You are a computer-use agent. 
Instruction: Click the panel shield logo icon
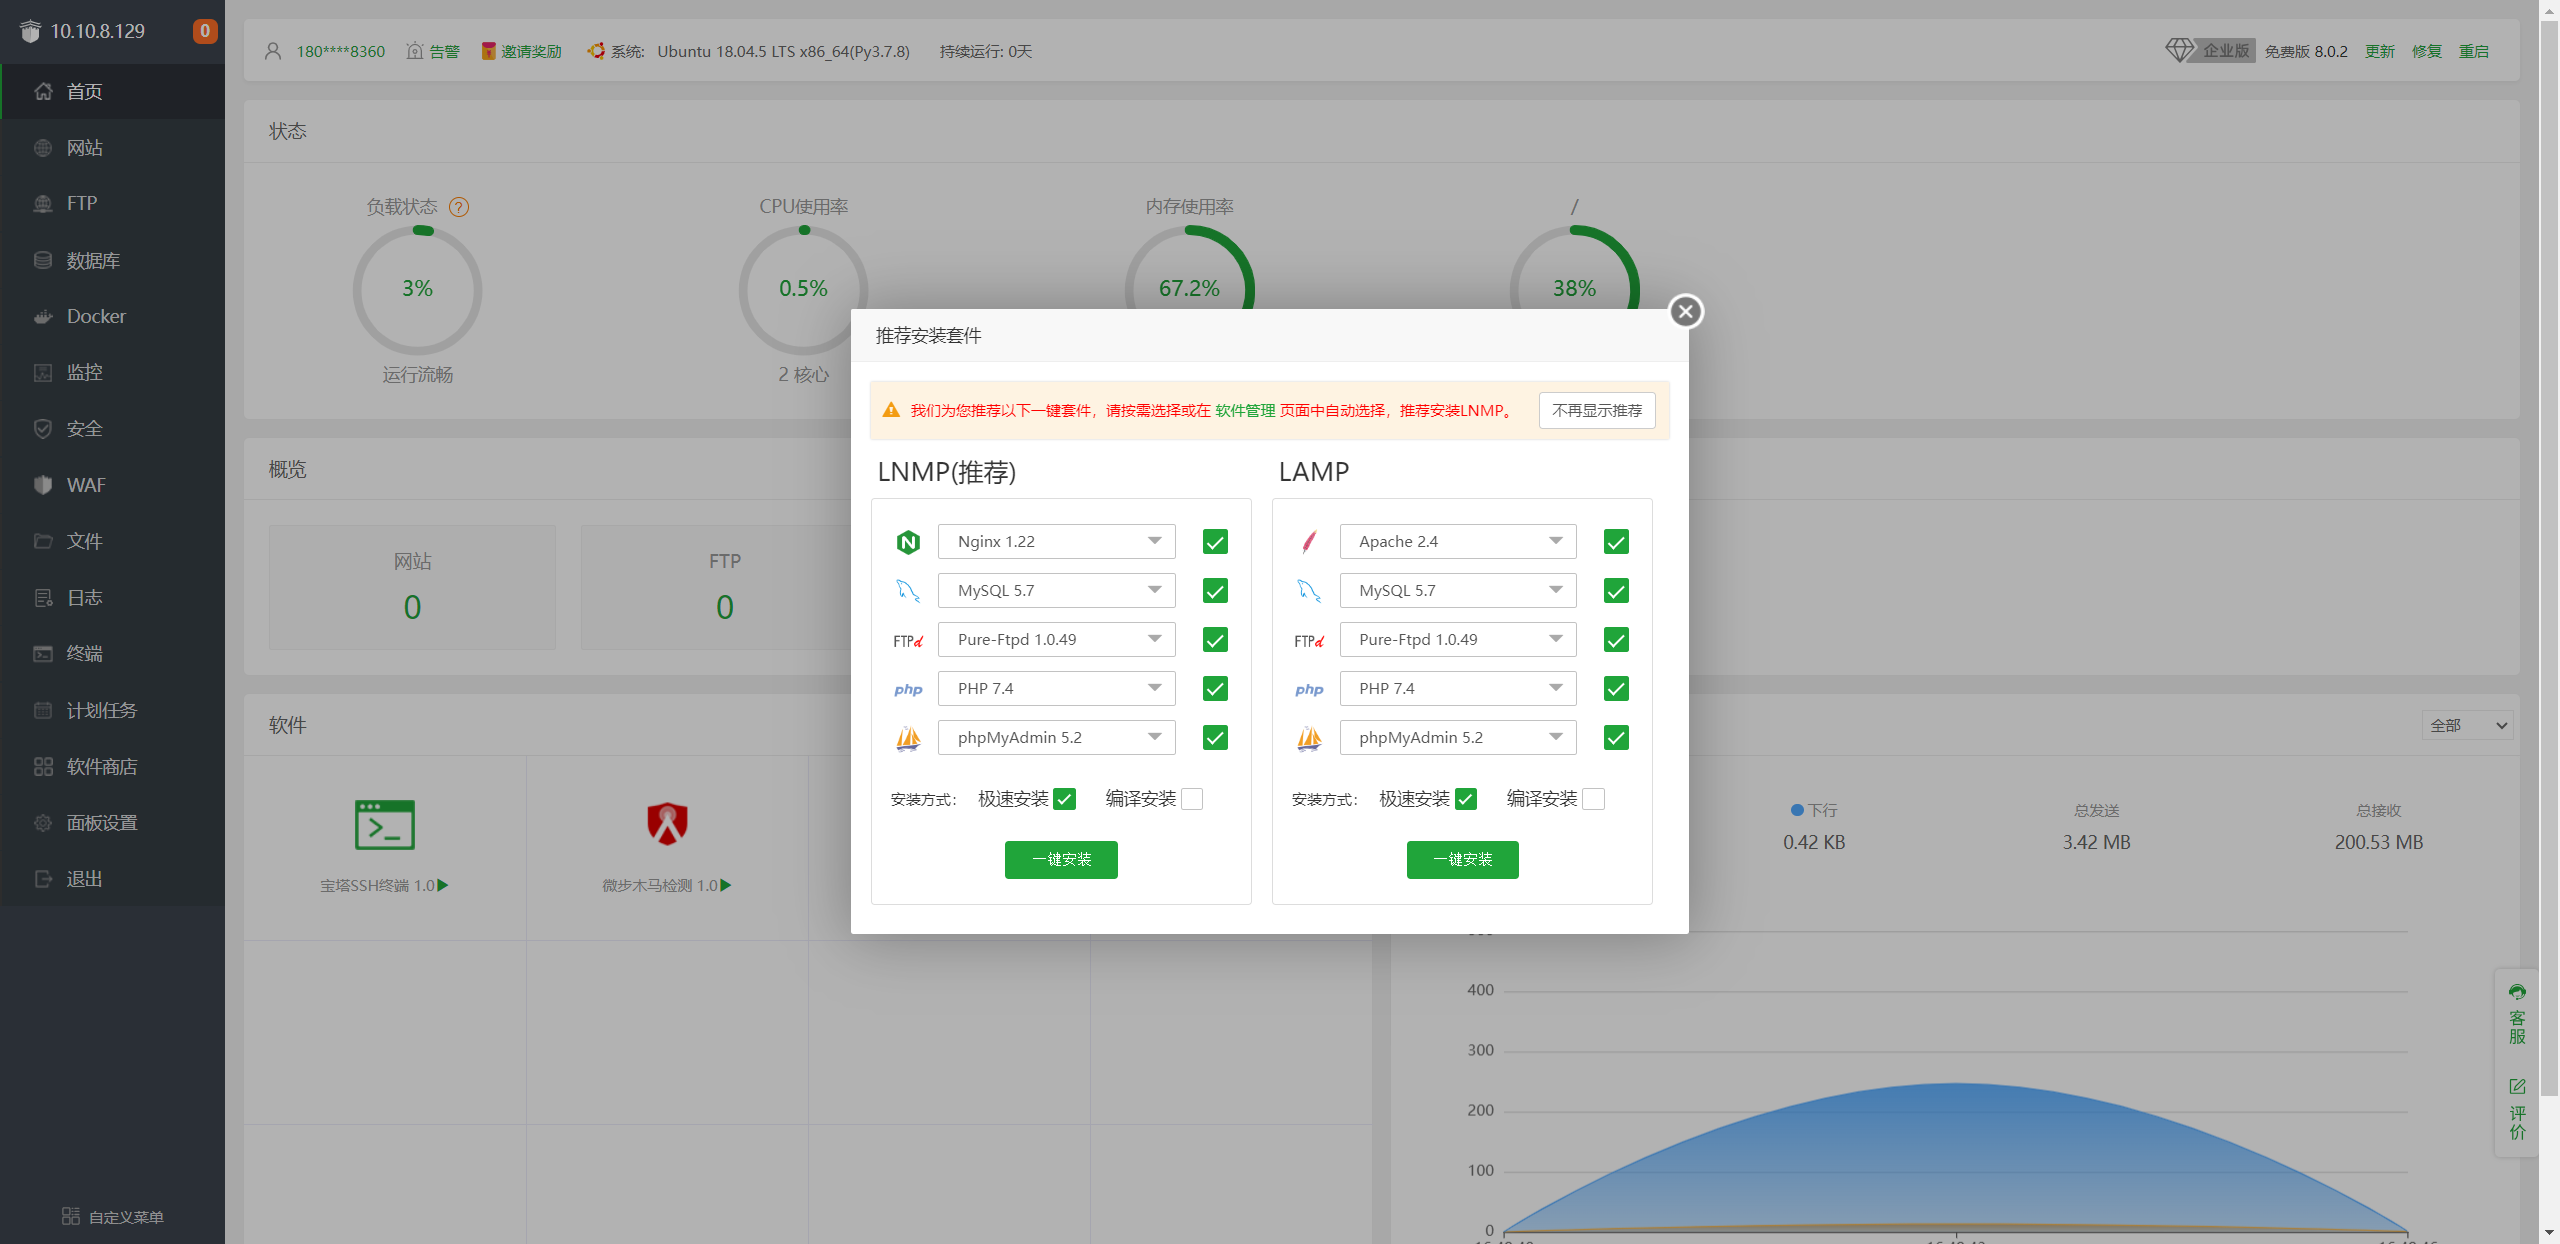click(30, 31)
